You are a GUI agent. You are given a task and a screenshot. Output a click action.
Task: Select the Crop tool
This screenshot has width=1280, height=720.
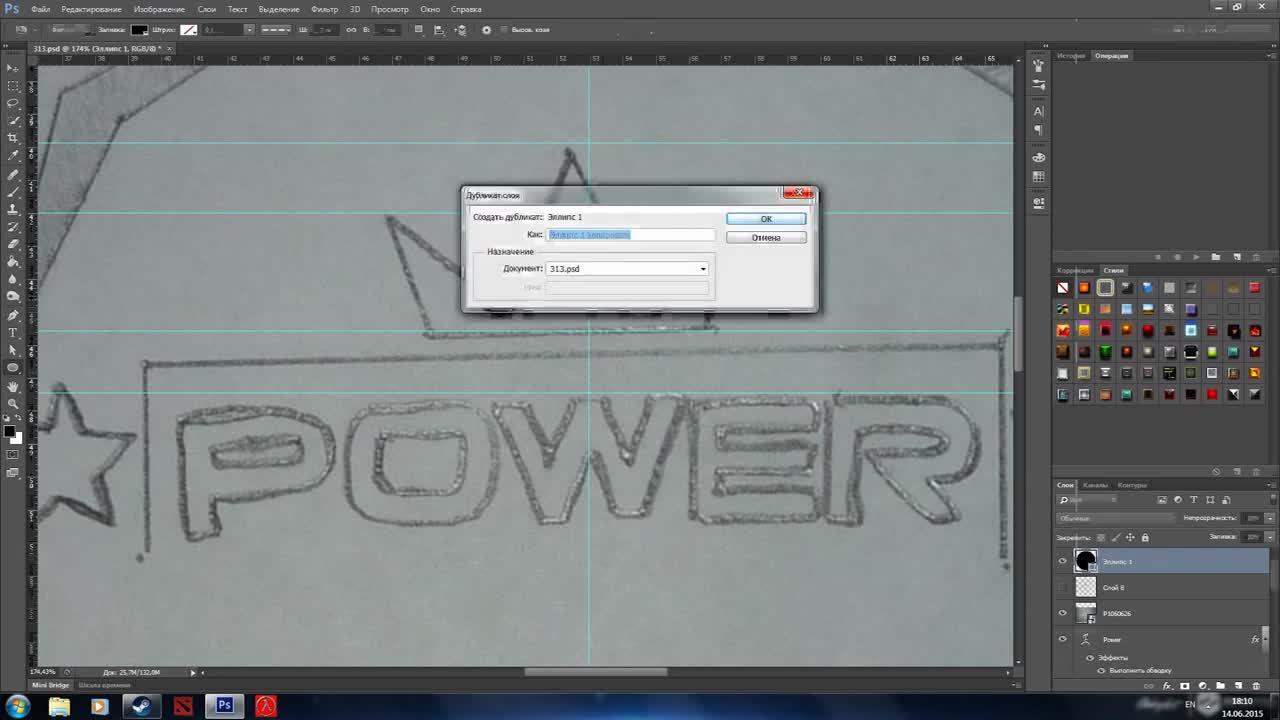click(13, 137)
